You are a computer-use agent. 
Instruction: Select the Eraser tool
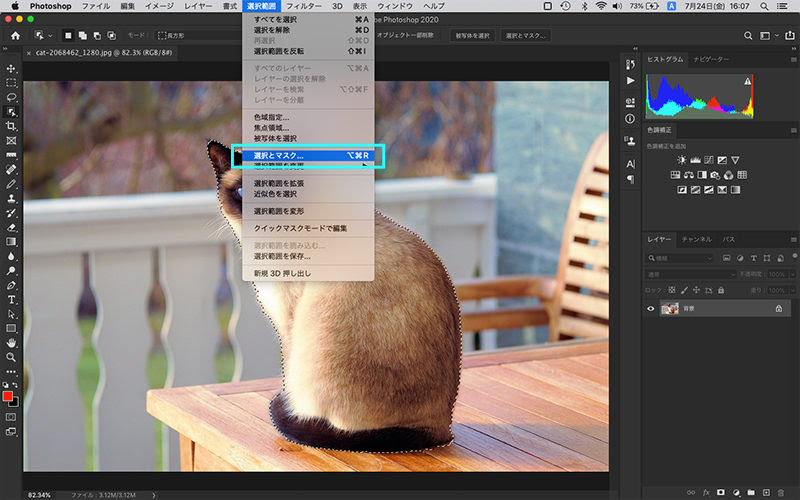11,227
